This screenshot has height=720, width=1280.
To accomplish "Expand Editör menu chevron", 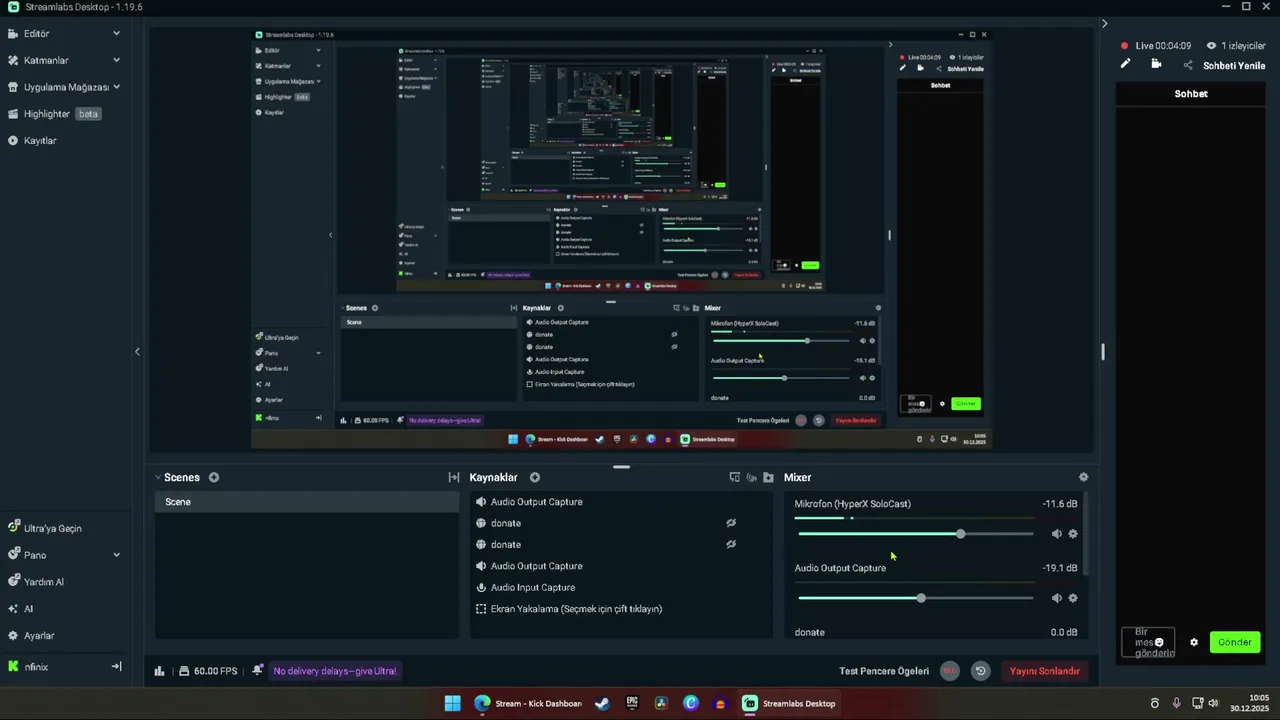I will (x=116, y=33).
